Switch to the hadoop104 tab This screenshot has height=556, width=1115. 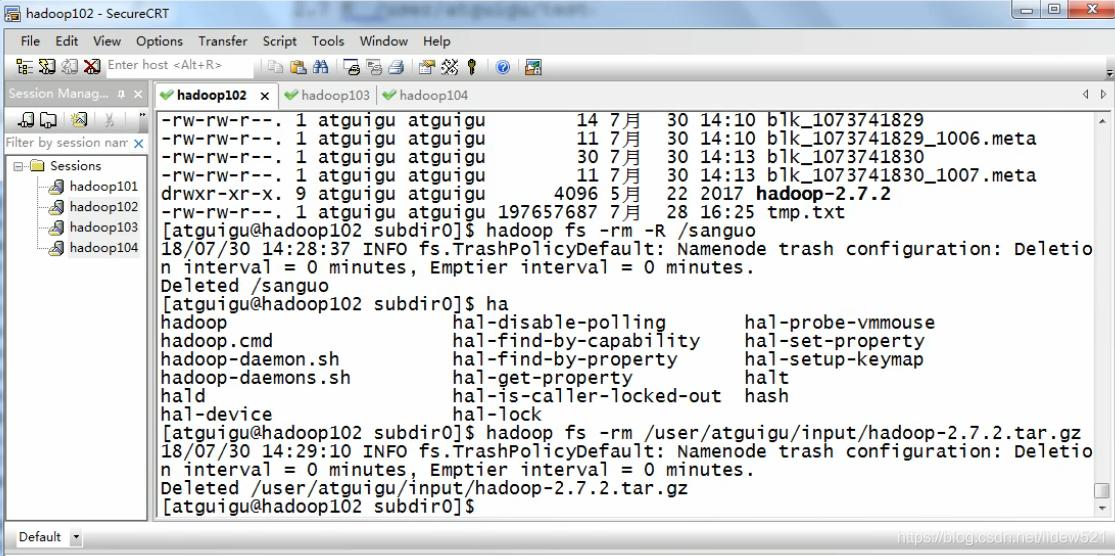click(426, 95)
